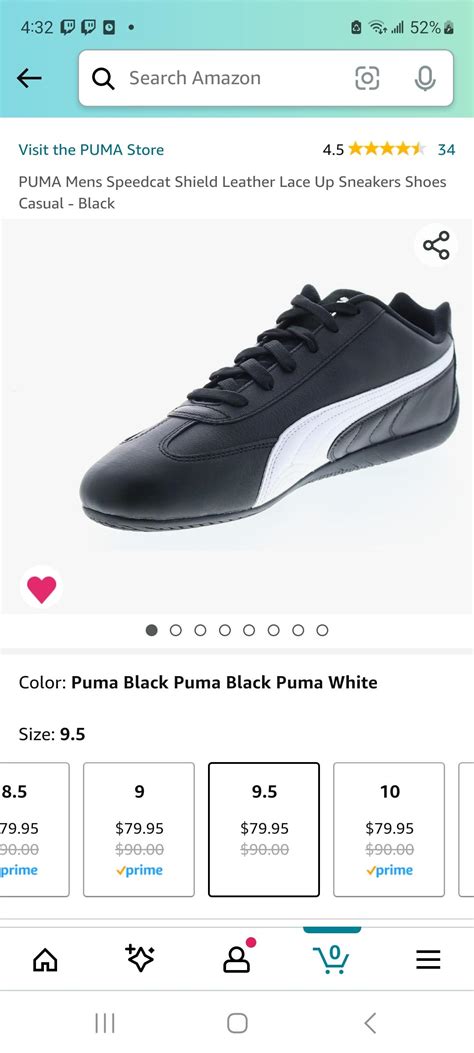Open the 34 ratings link
Image resolution: width=474 pixels, height=1053 pixels.
coord(446,150)
